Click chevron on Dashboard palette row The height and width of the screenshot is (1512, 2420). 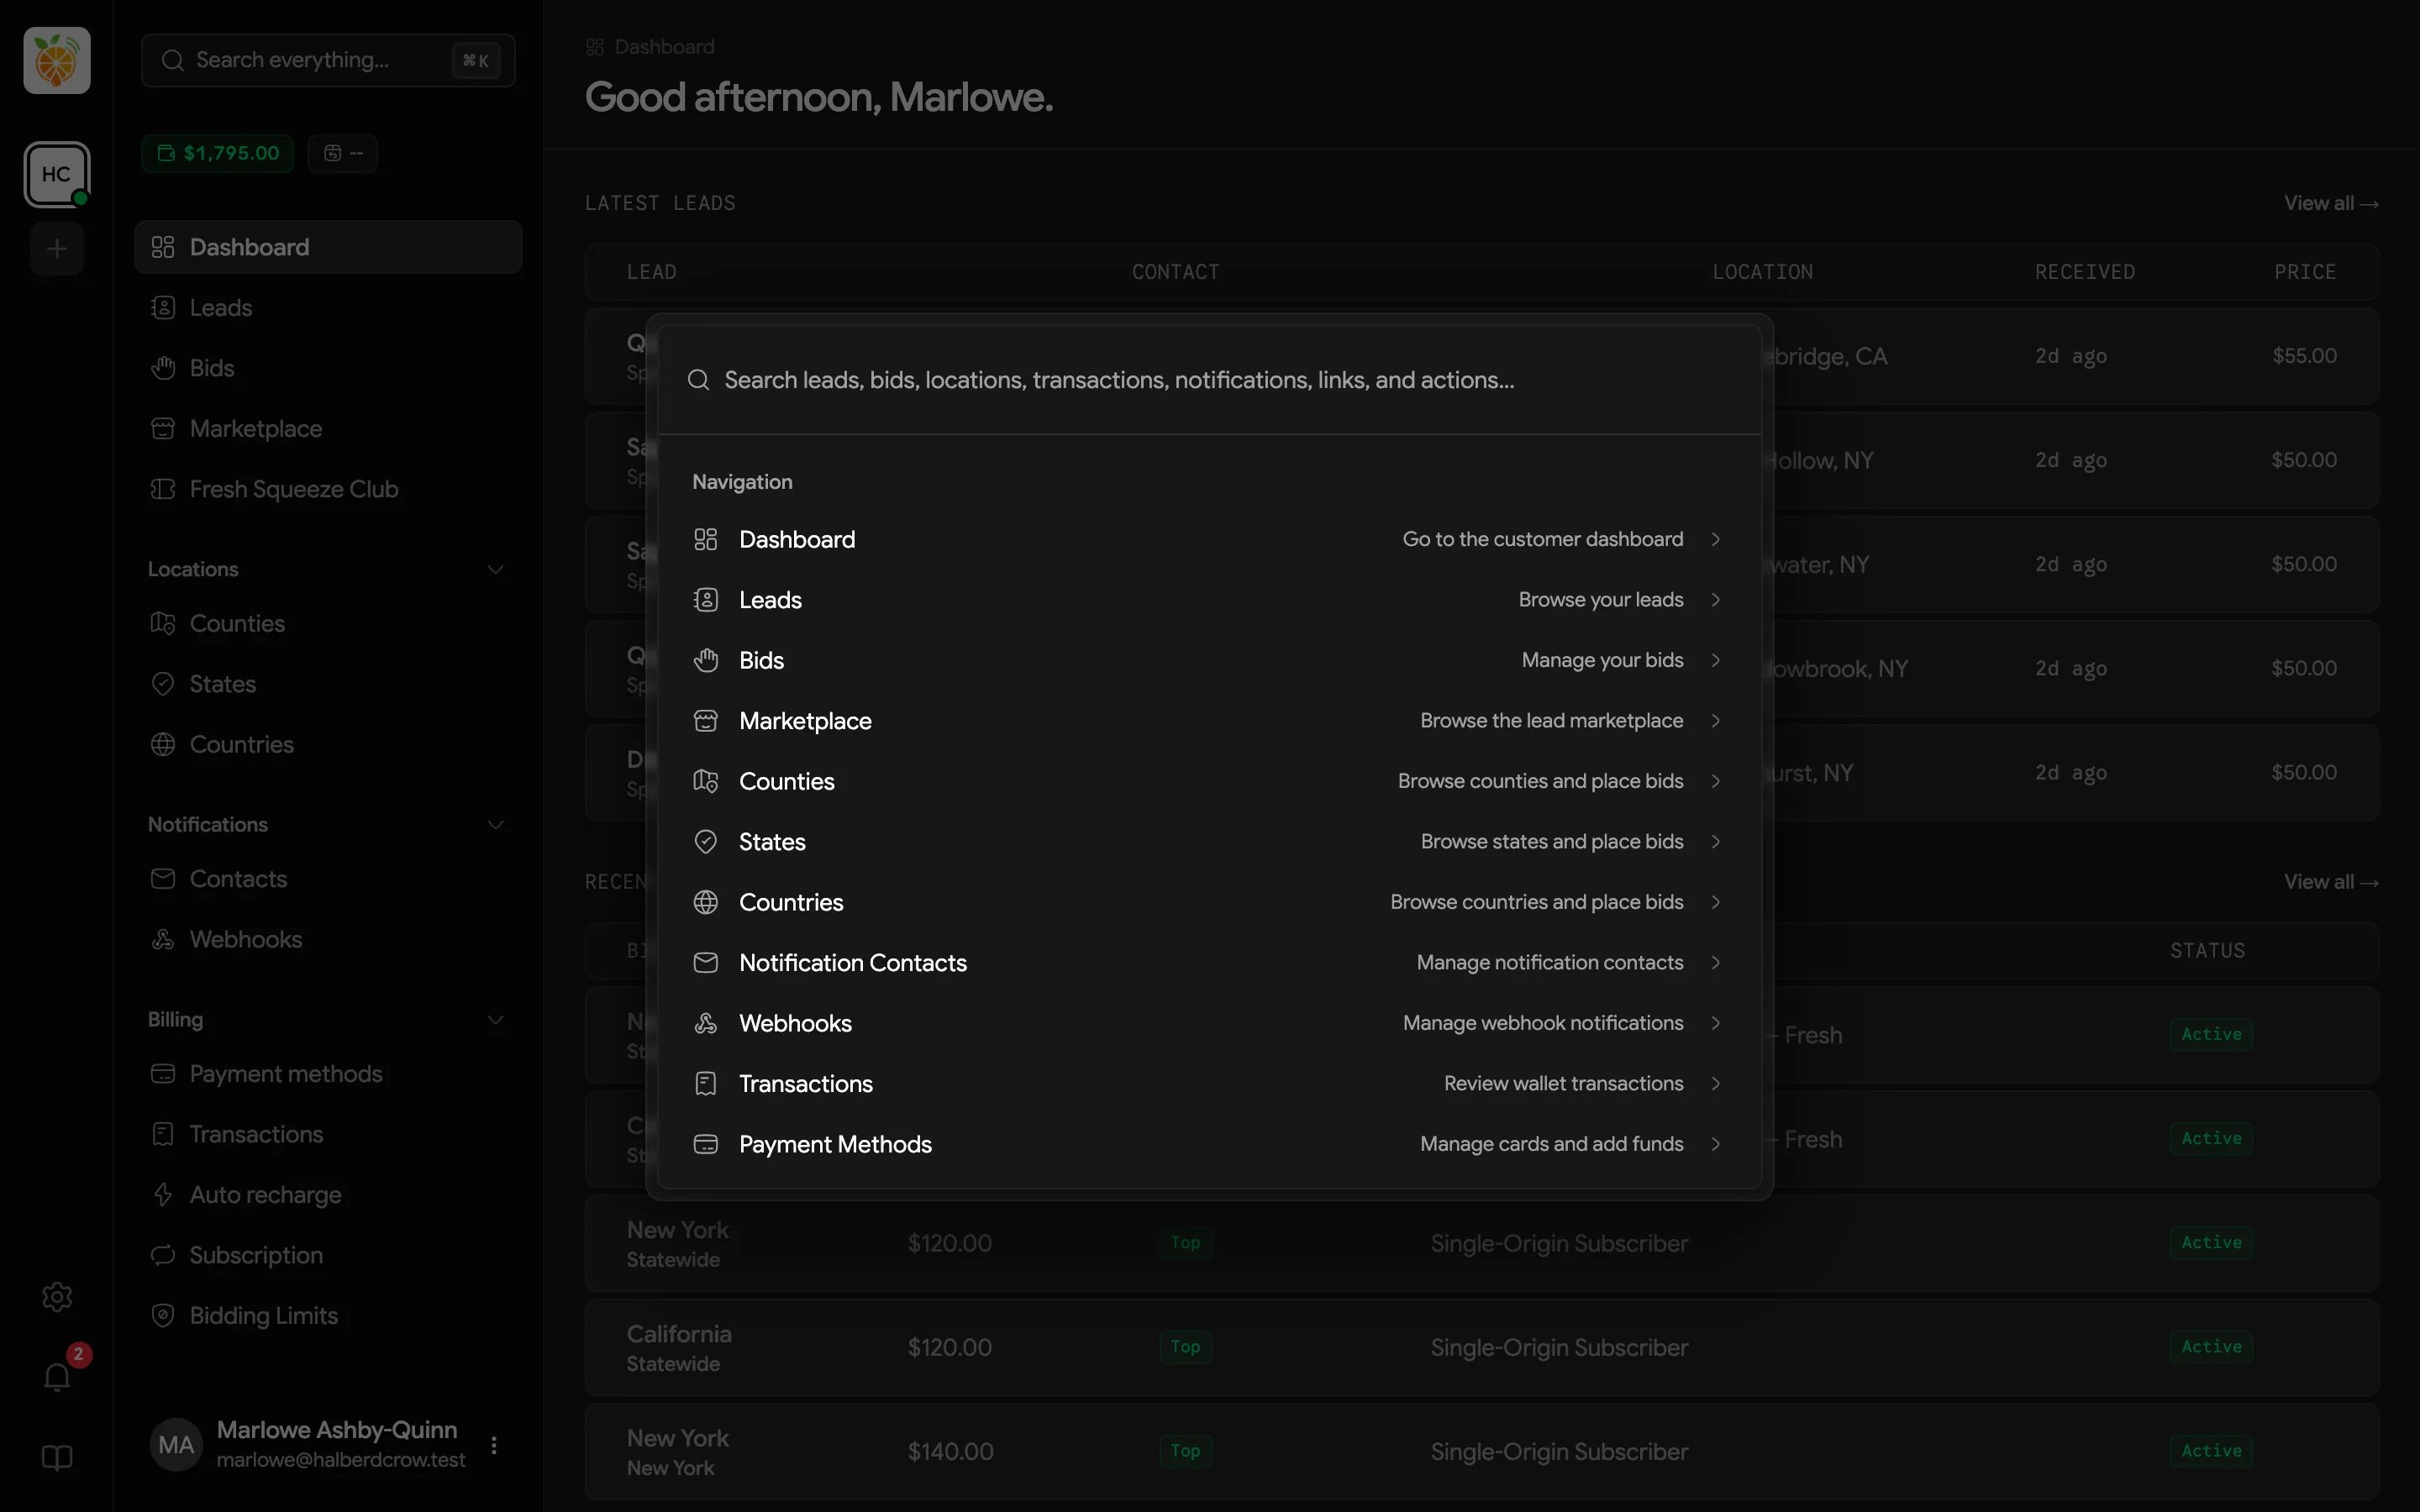1716,539
